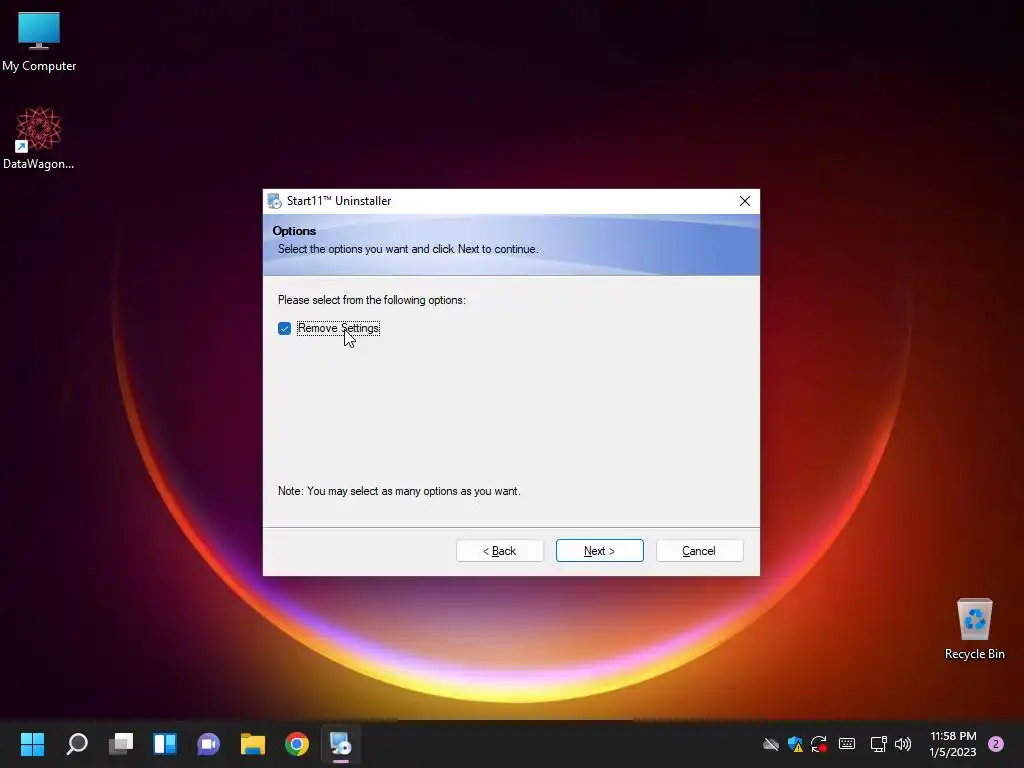Open the Windows Security tray icon
Screen dimensions: 1024x768
click(x=795, y=744)
